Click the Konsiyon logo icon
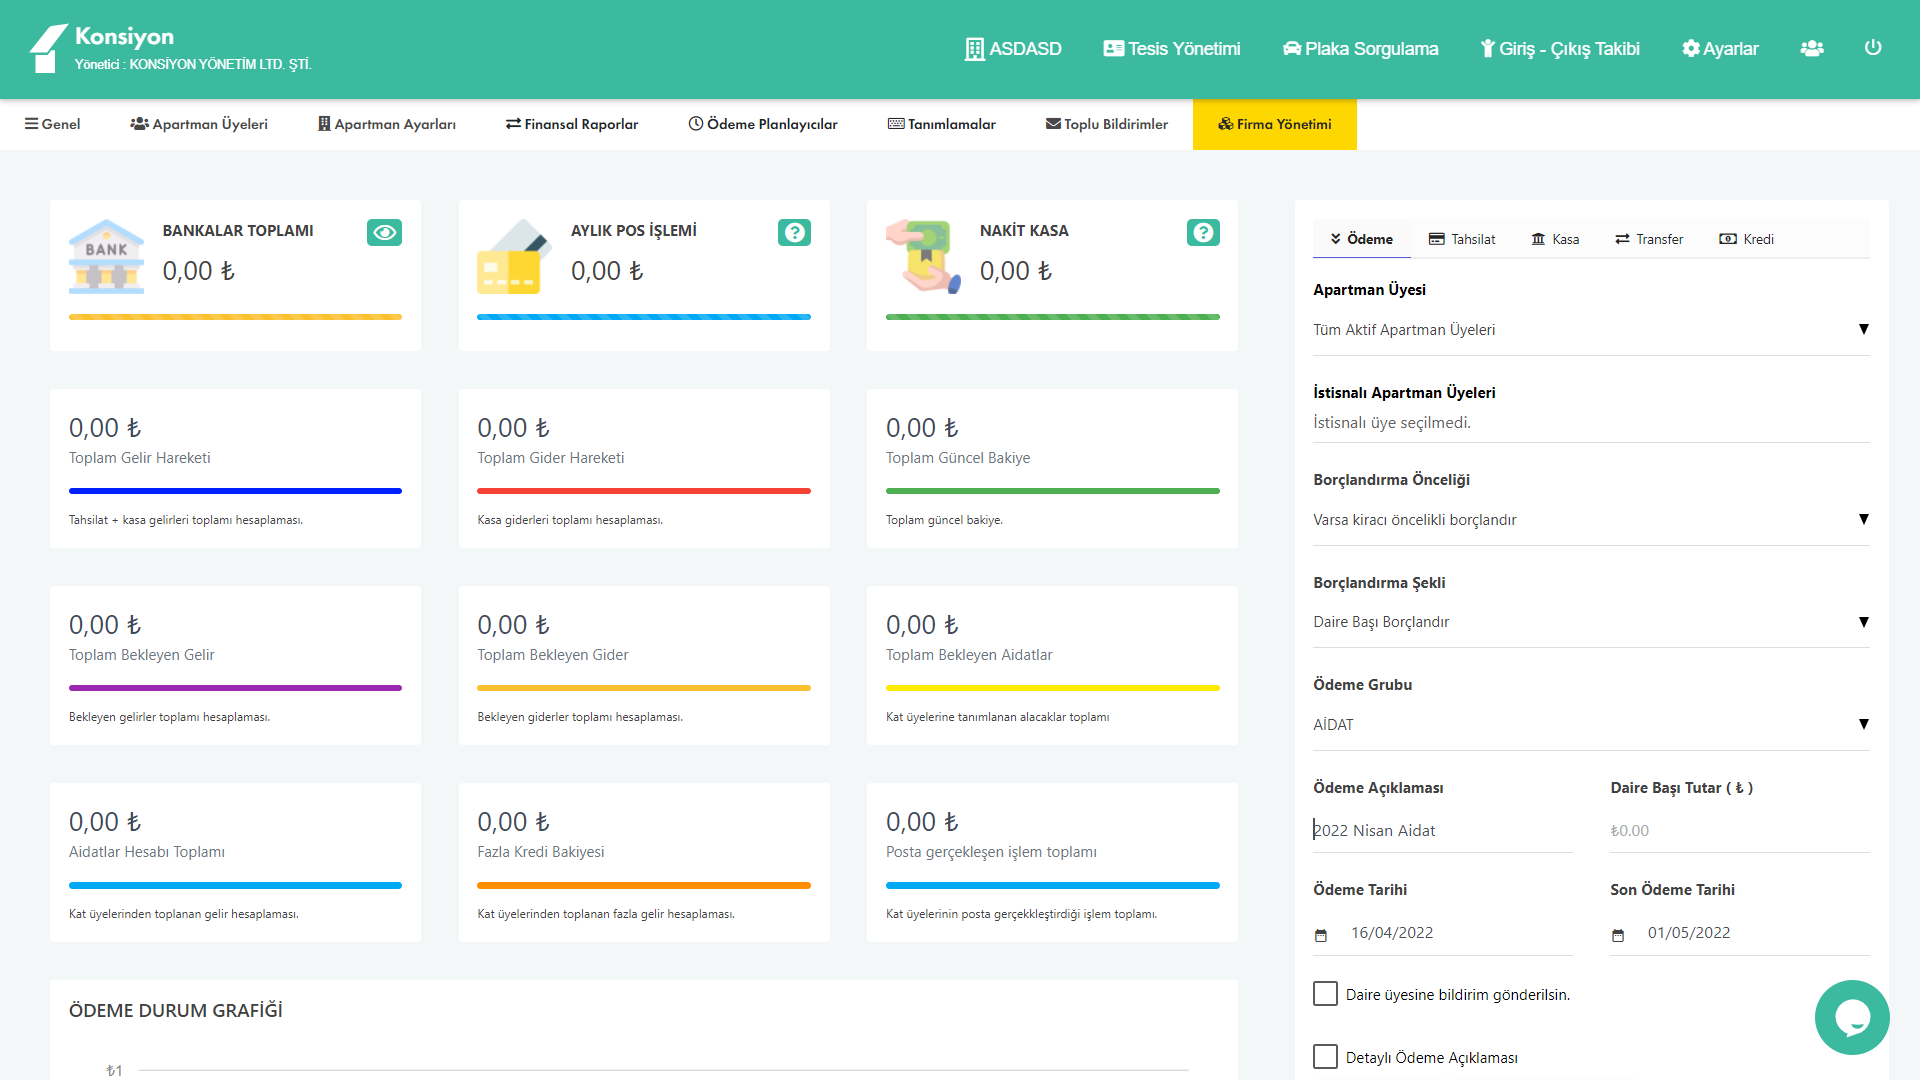This screenshot has width=1920, height=1080. (47, 48)
